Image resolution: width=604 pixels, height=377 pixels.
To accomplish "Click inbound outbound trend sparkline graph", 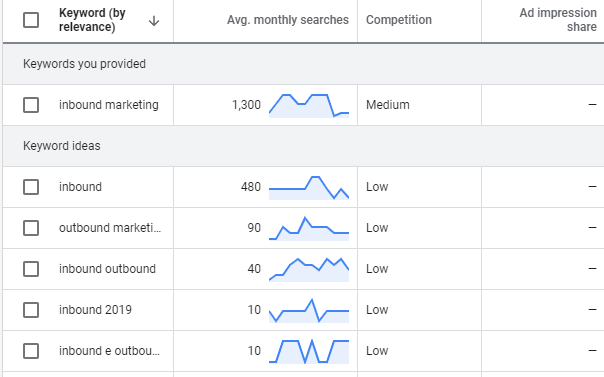I will [309, 270].
